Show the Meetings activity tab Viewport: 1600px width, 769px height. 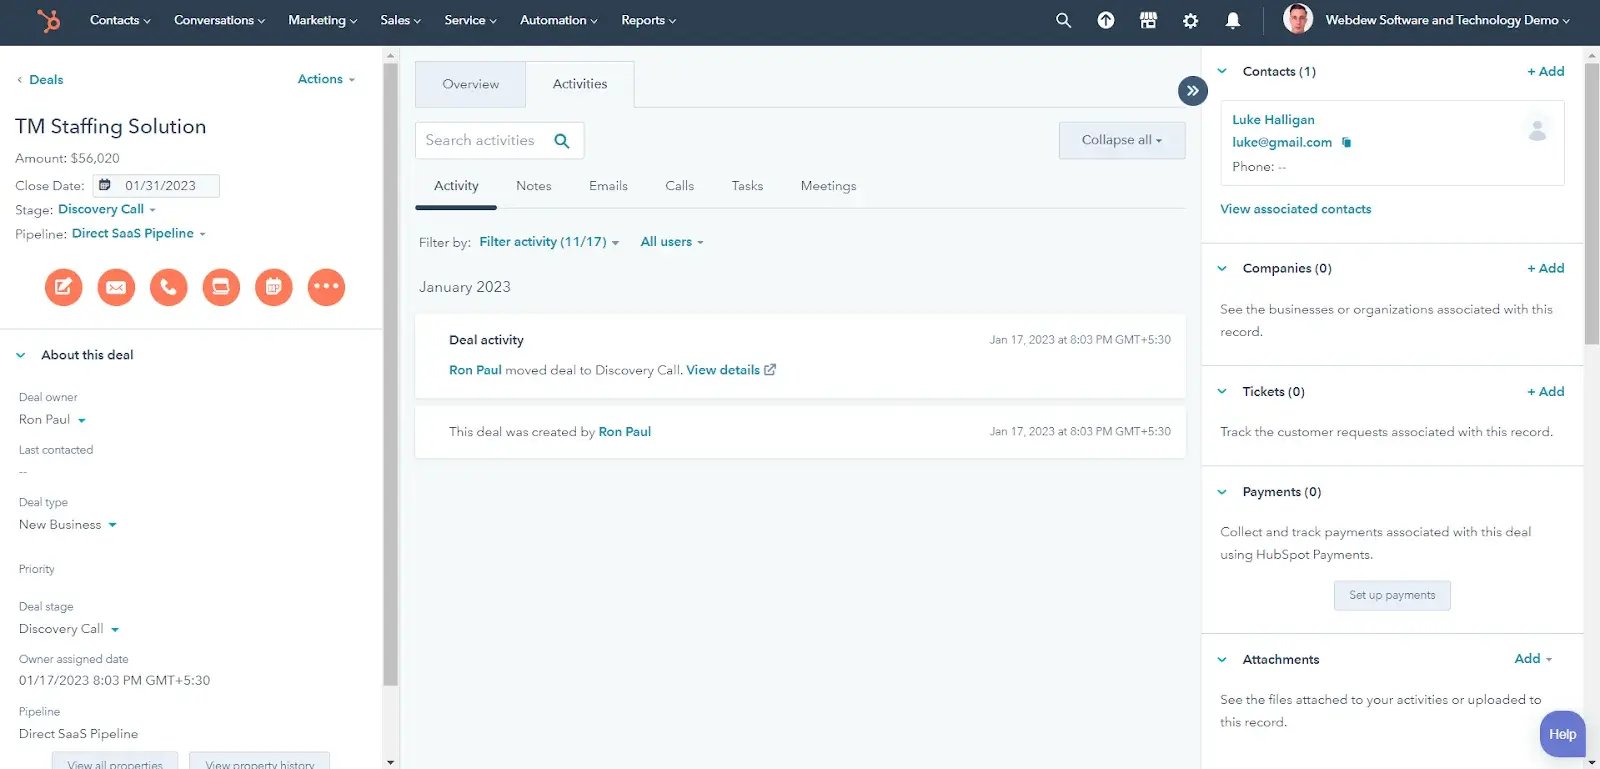tap(828, 186)
